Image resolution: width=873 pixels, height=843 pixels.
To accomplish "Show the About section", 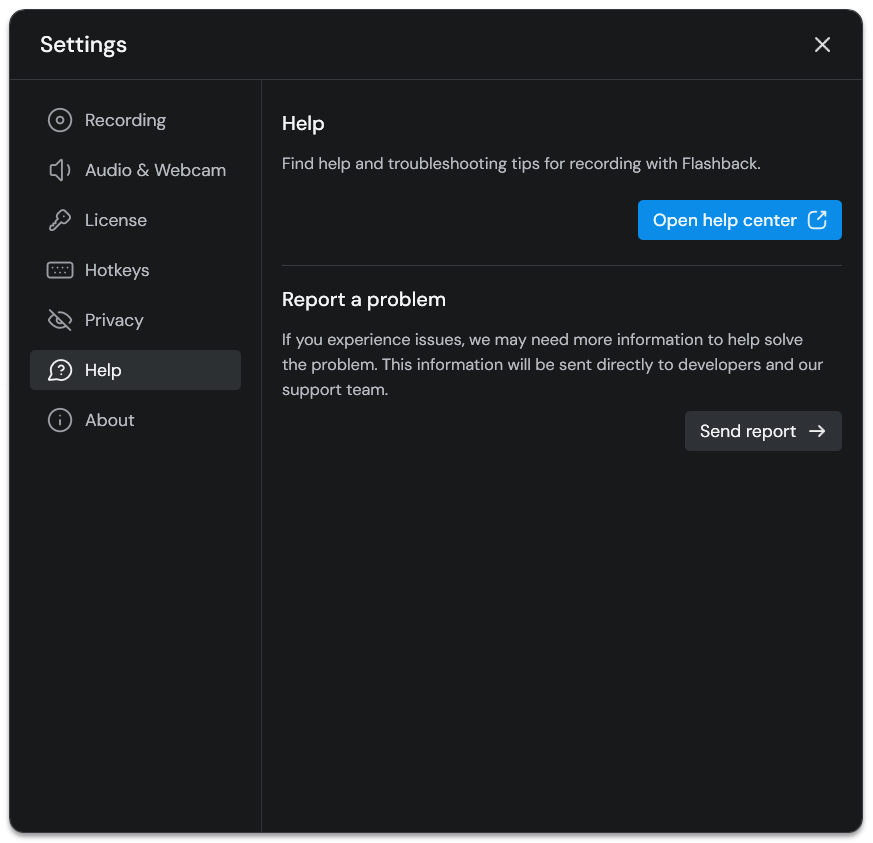I will [110, 420].
